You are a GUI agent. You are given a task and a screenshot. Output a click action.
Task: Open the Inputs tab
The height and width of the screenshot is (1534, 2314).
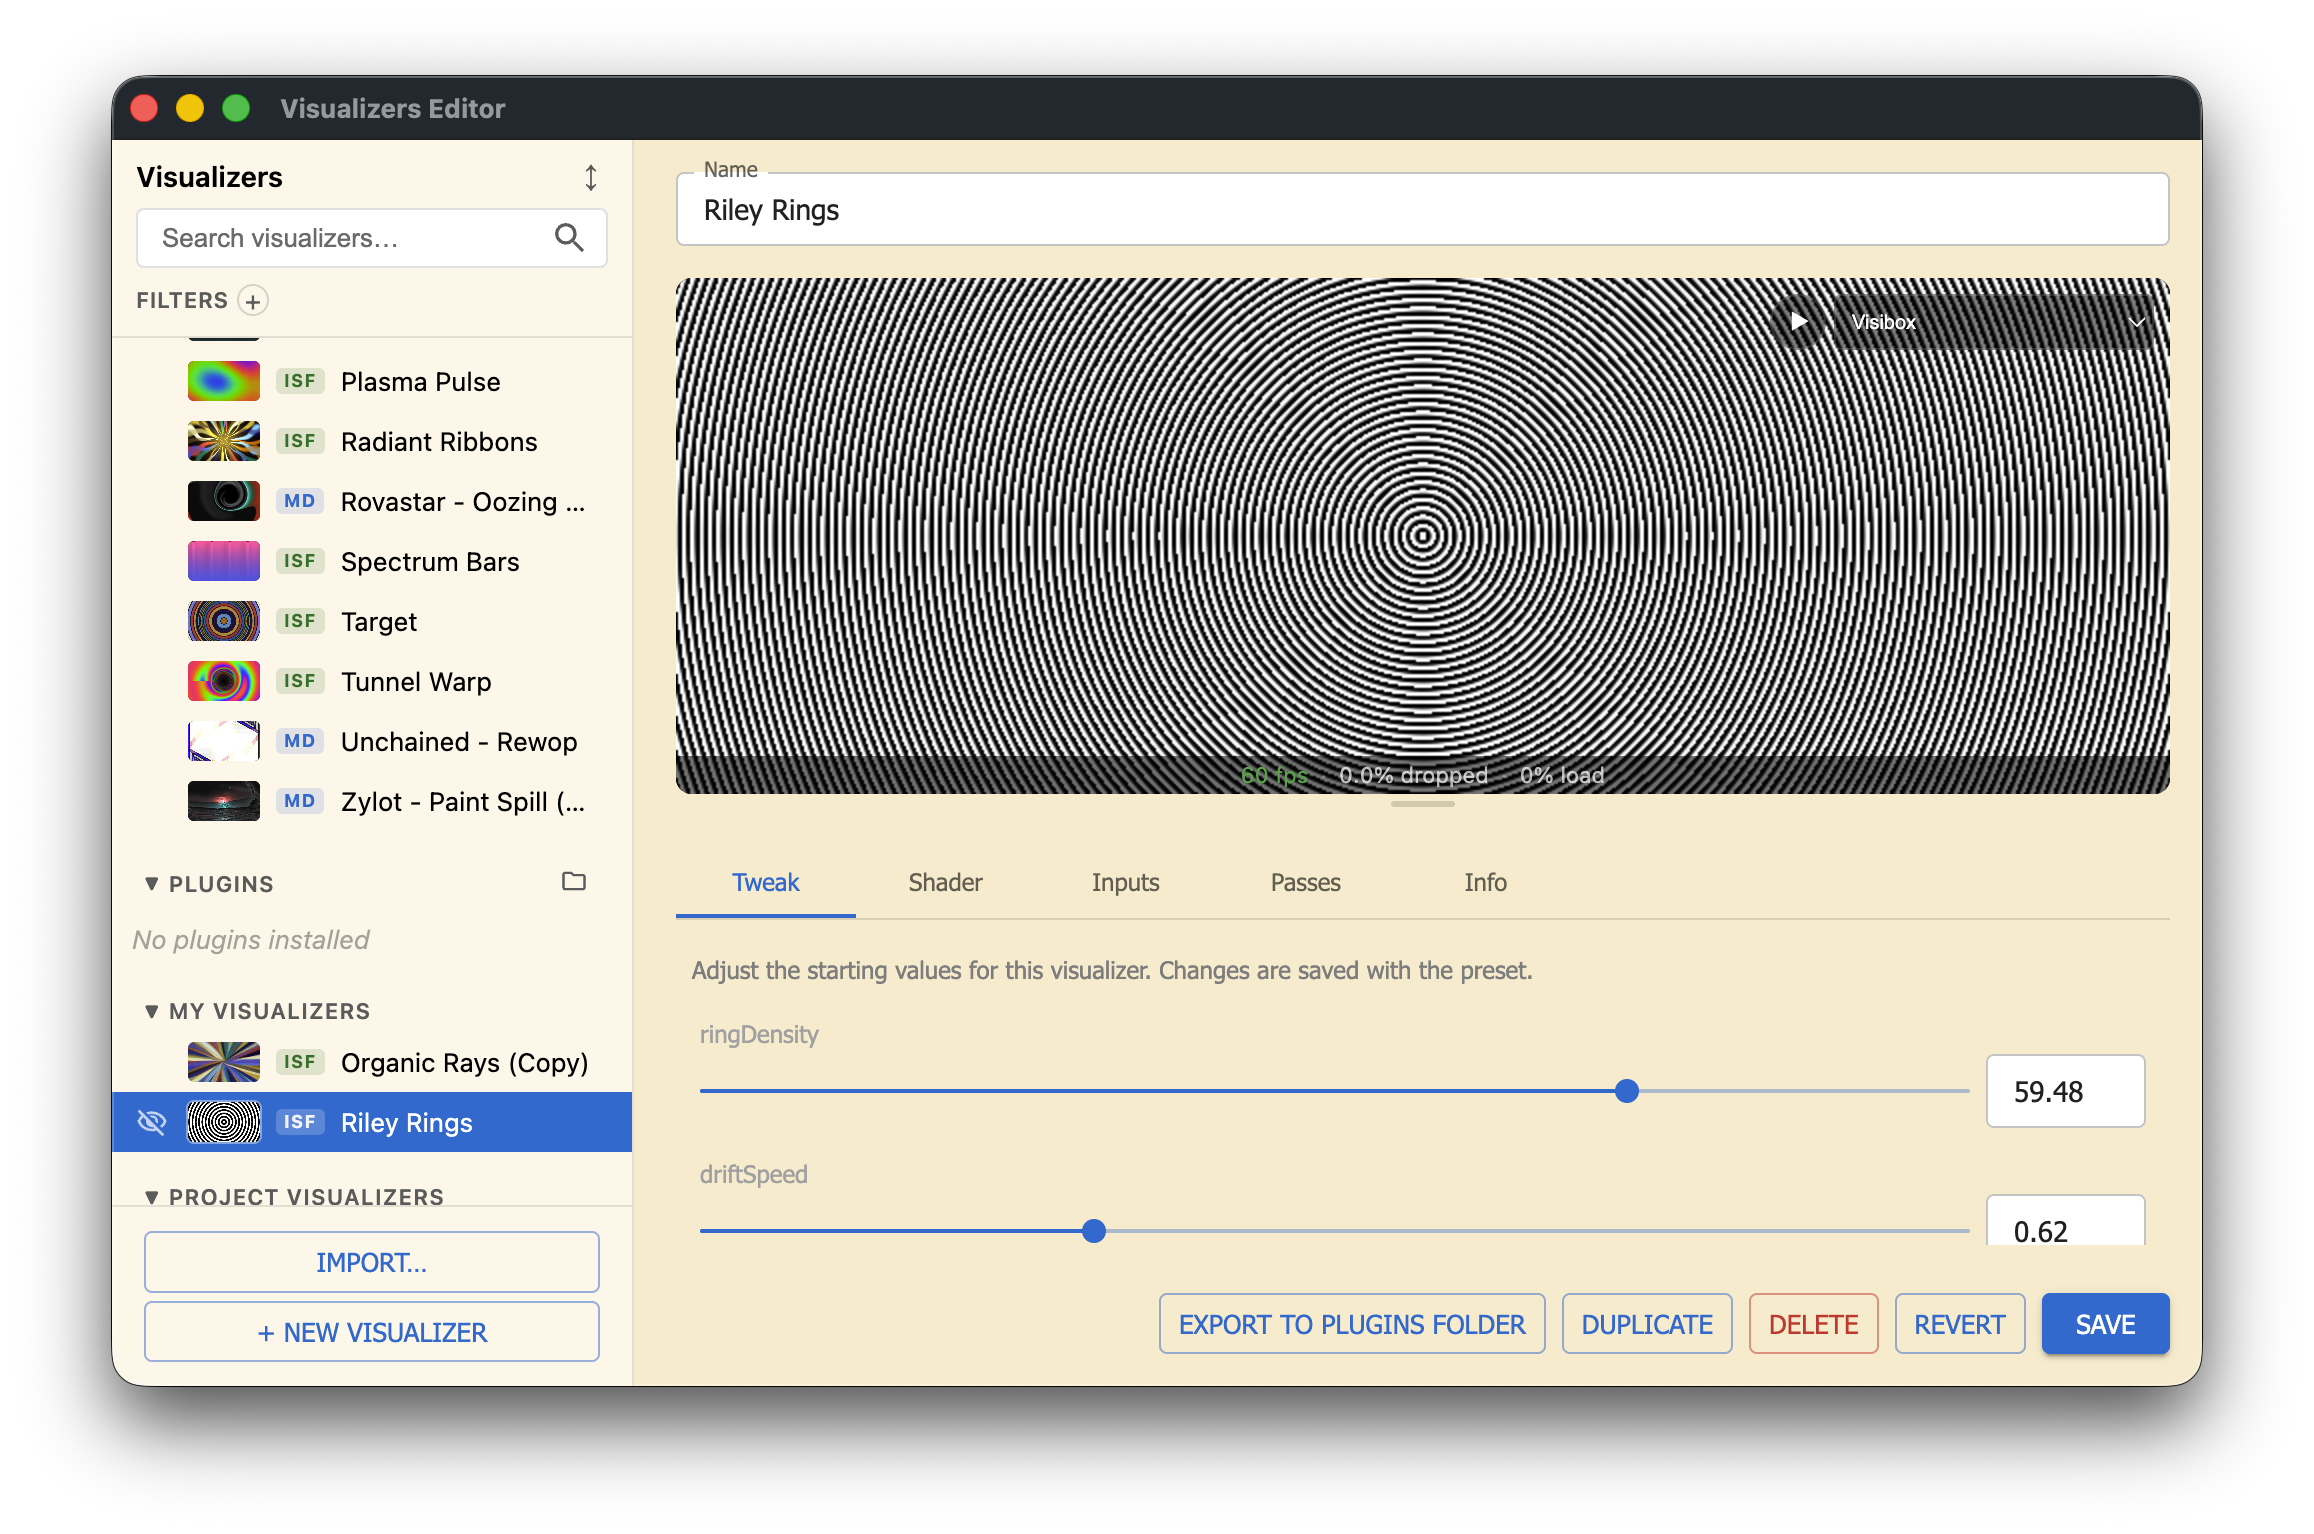click(1125, 882)
